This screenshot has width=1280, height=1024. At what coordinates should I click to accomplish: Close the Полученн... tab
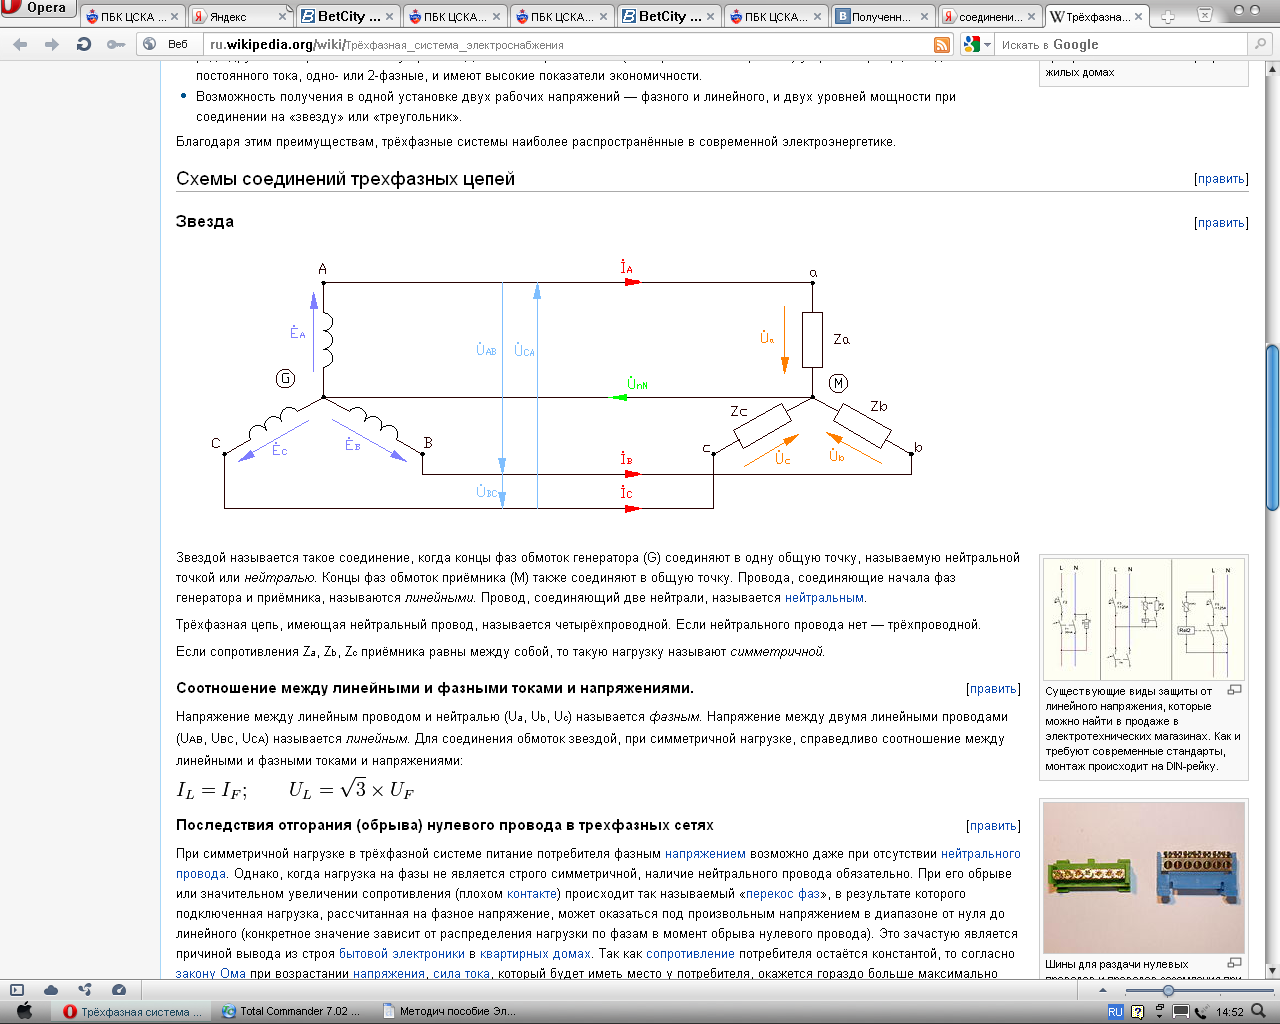click(923, 17)
